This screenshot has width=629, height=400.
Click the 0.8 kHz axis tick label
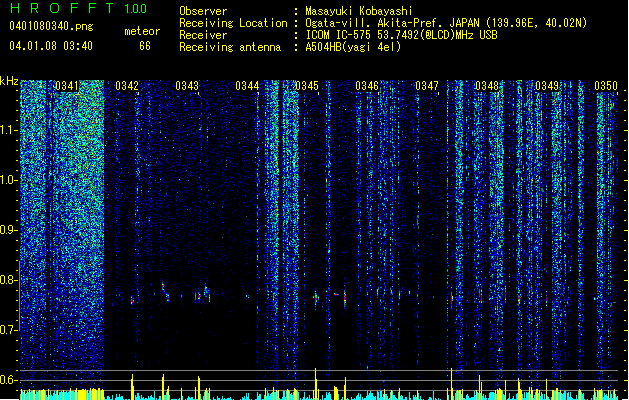9,280
